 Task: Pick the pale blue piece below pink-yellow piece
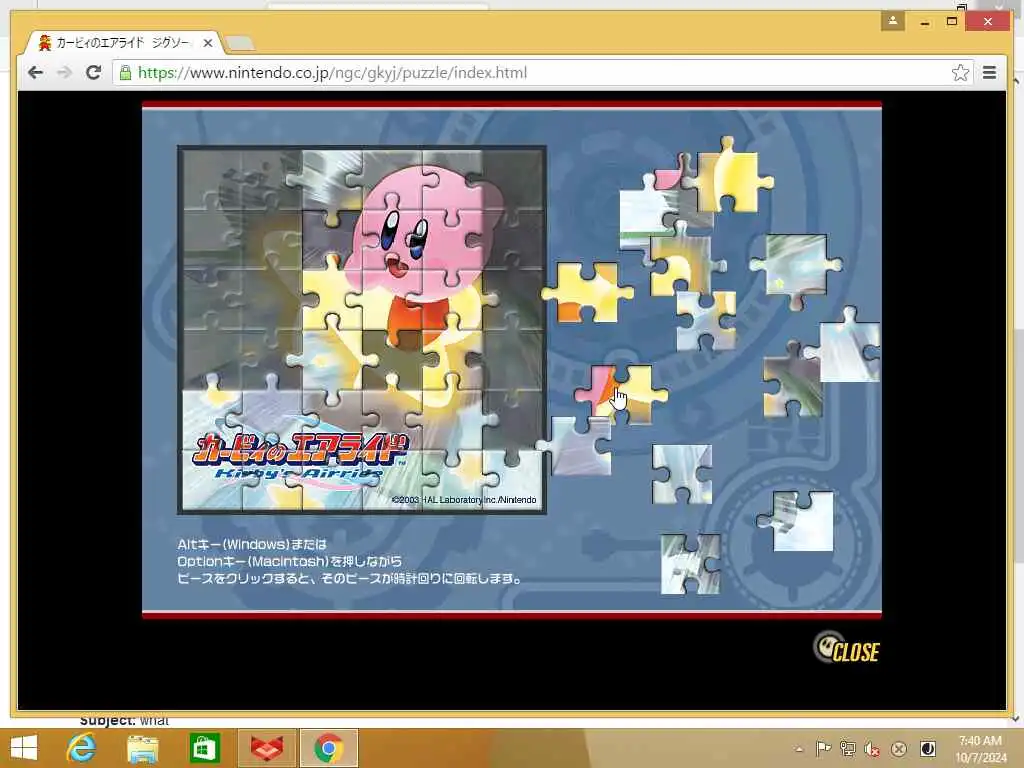682,474
